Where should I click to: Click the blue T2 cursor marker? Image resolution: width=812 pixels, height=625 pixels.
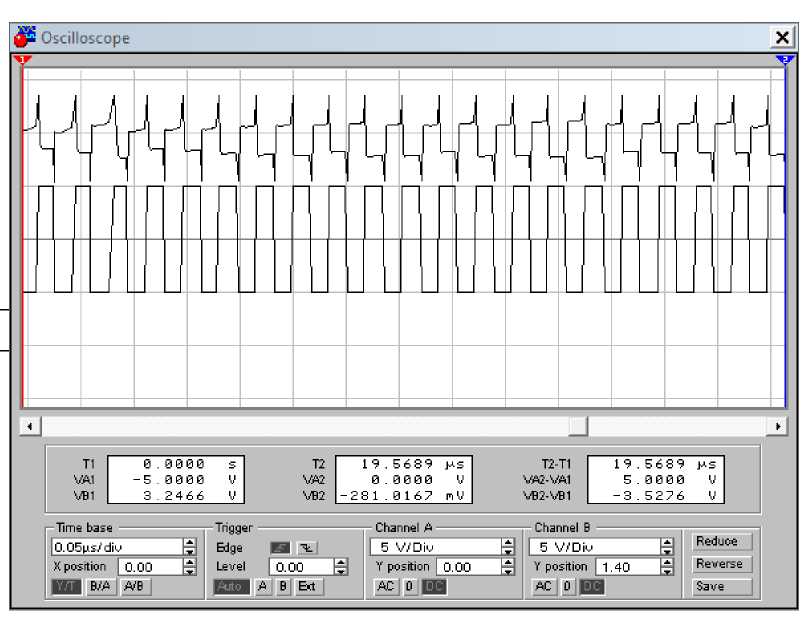(x=786, y=60)
